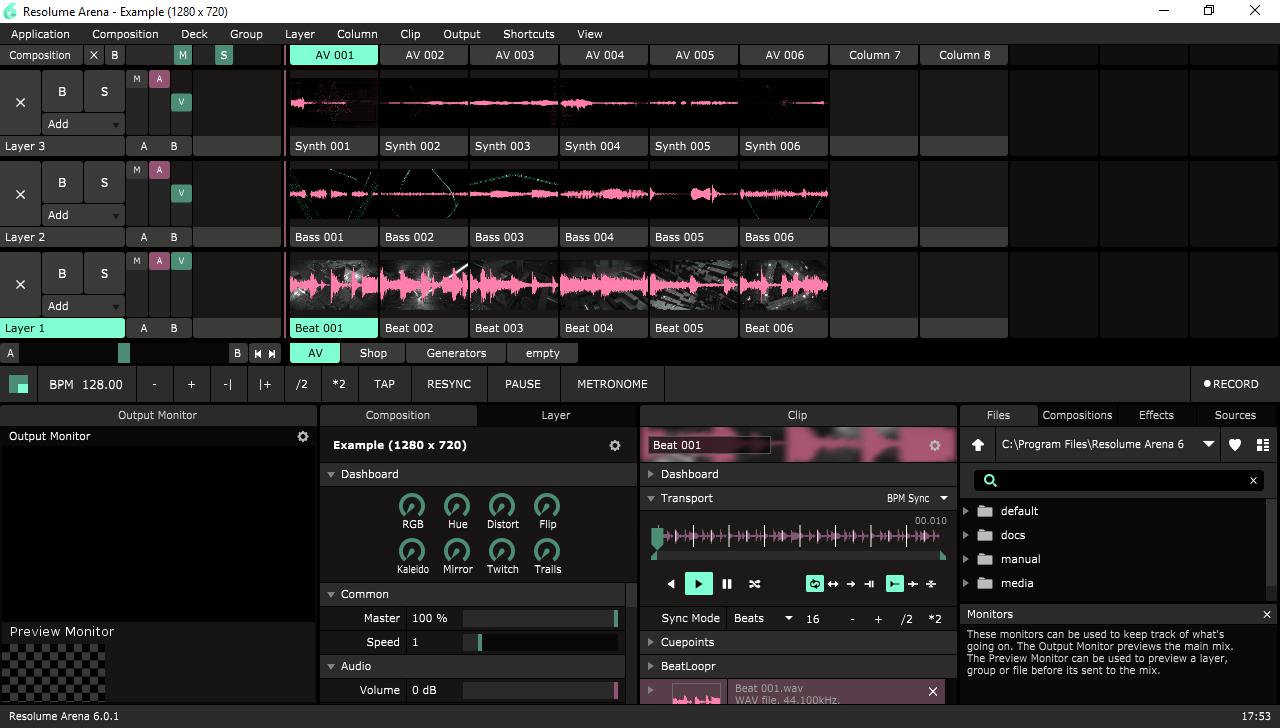Expand the media folder in Files

(x=966, y=583)
